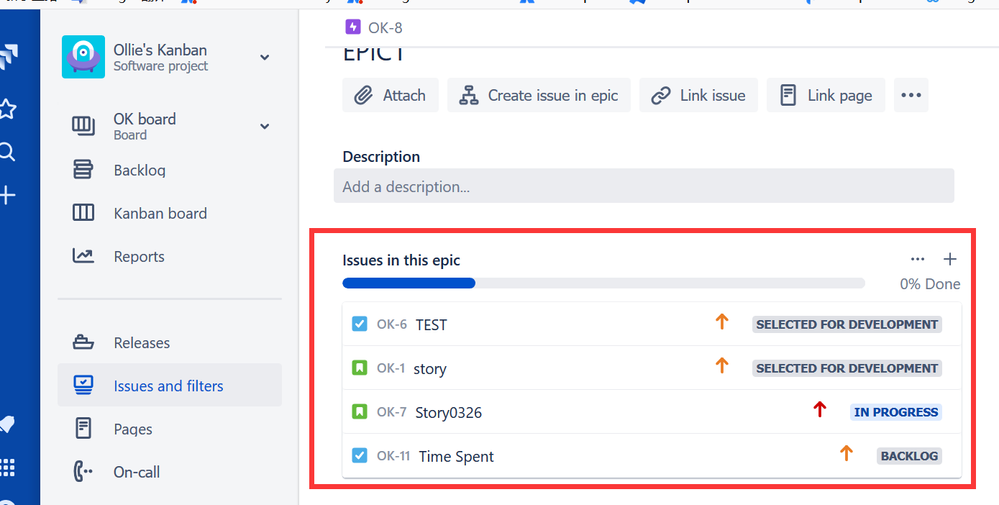
Task: Click the Issues in this epic heading
Action: click(x=401, y=260)
